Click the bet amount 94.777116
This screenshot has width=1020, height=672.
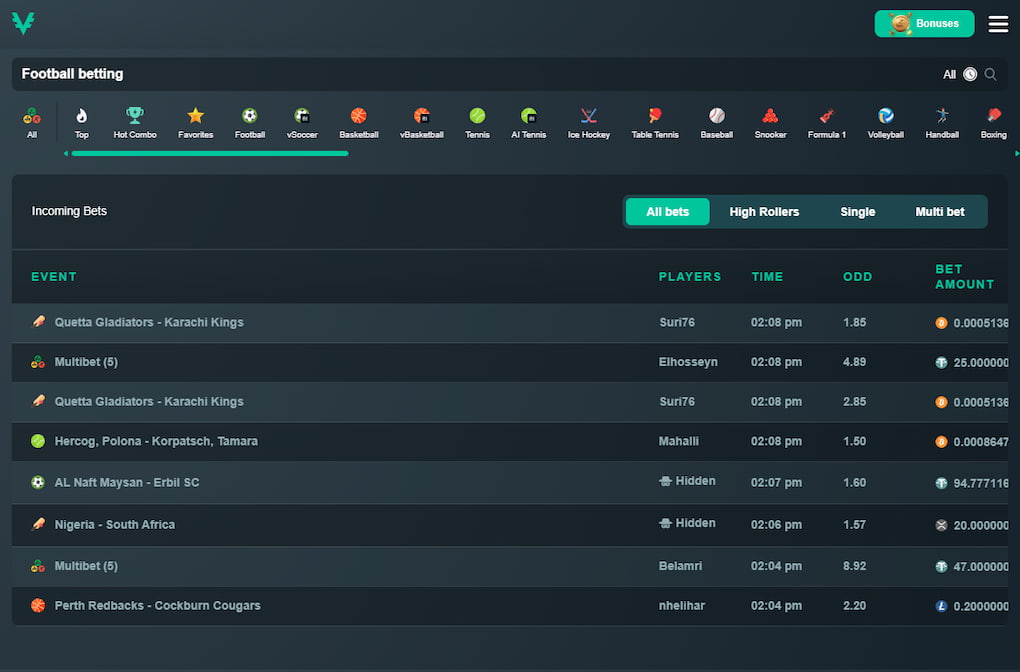(x=980, y=483)
